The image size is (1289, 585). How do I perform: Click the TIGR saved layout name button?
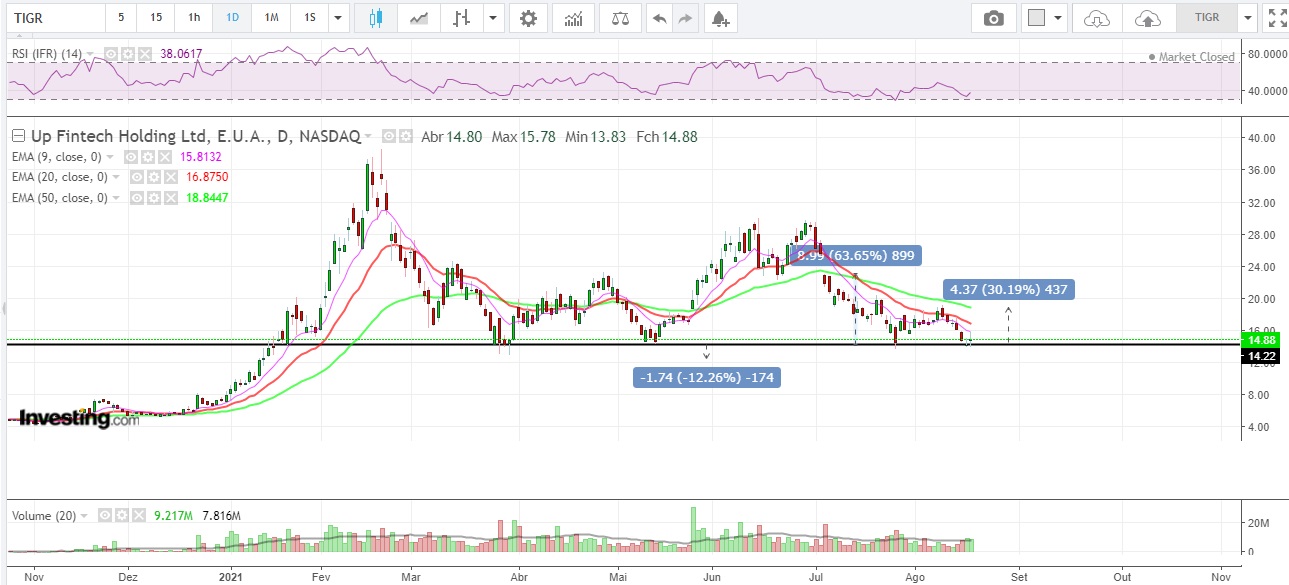(x=1207, y=18)
